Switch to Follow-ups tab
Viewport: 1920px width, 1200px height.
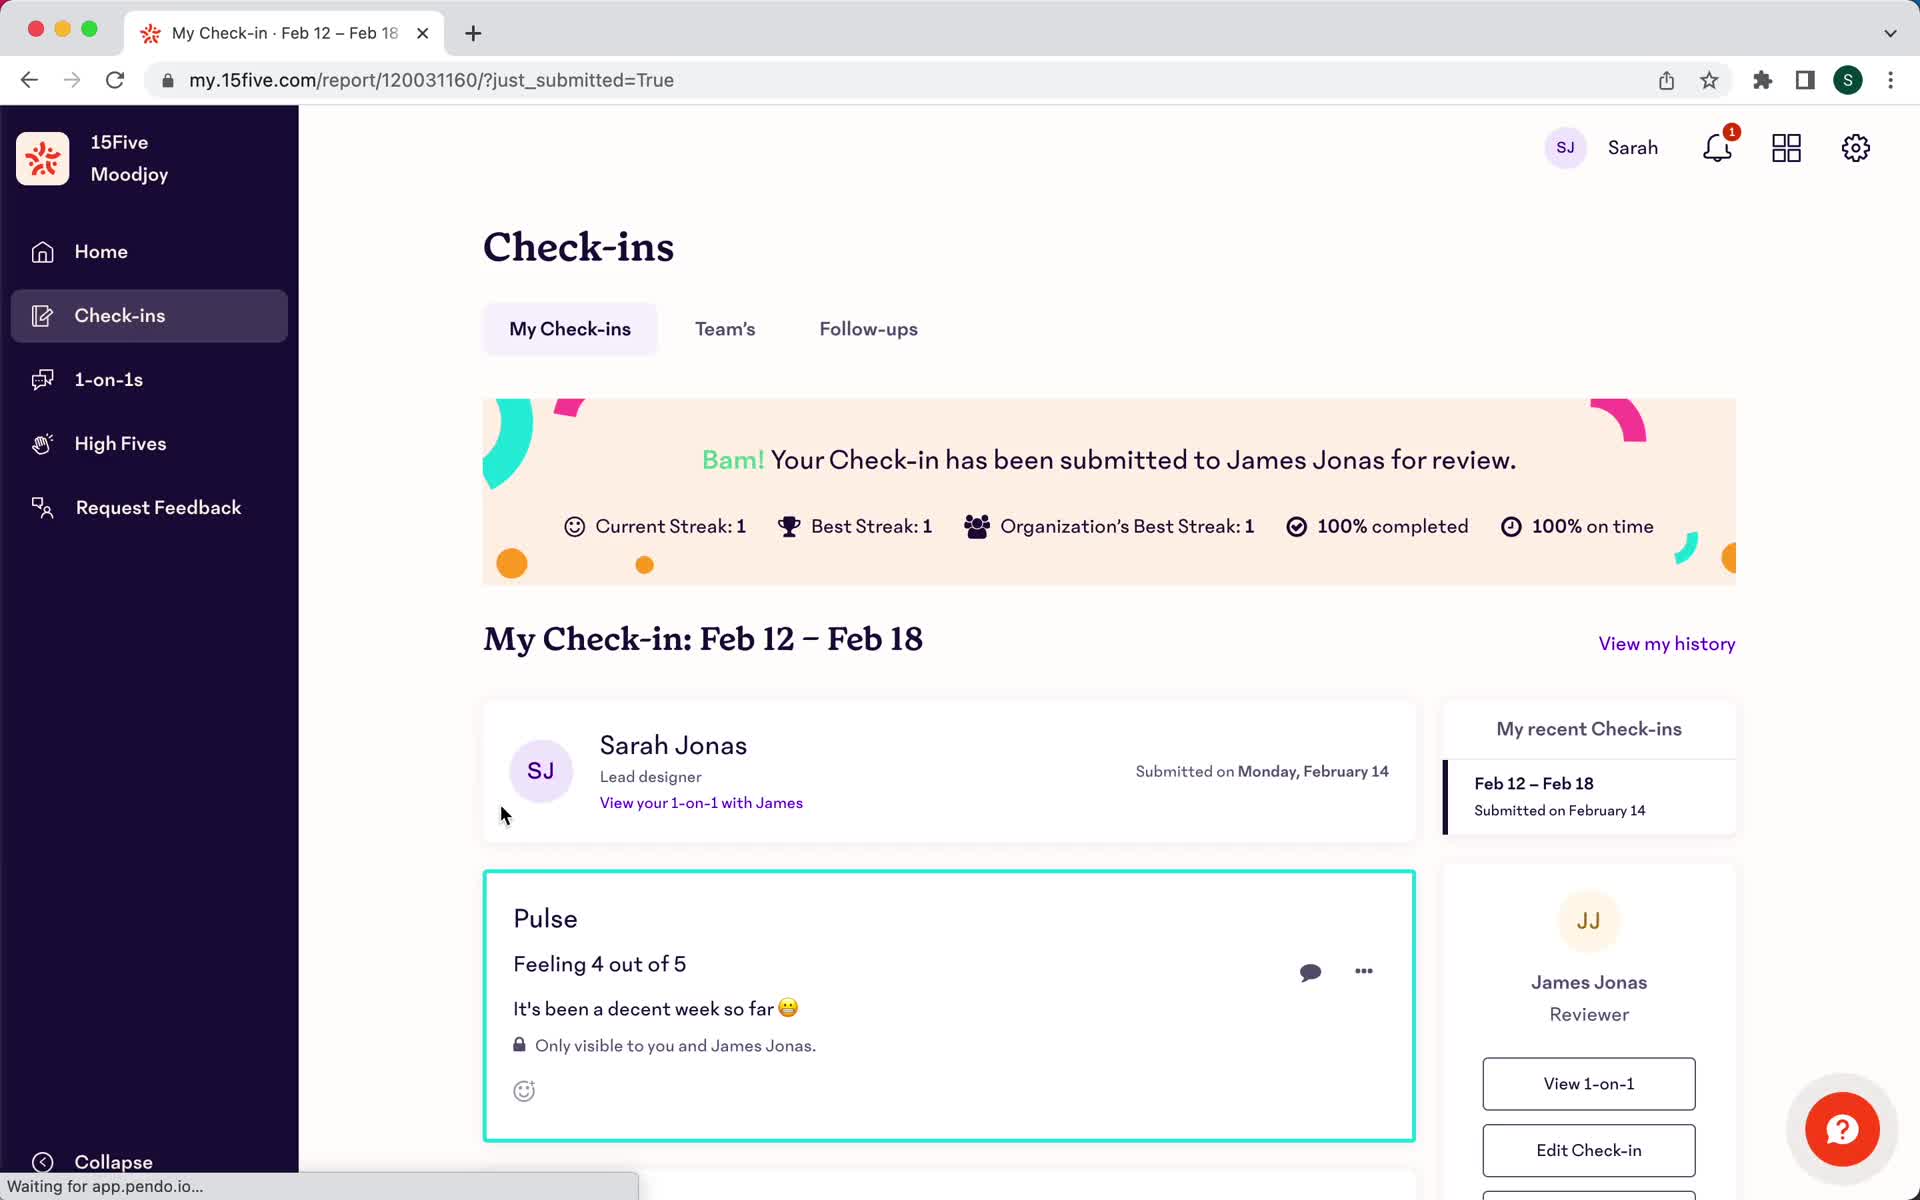(x=868, y=328)
